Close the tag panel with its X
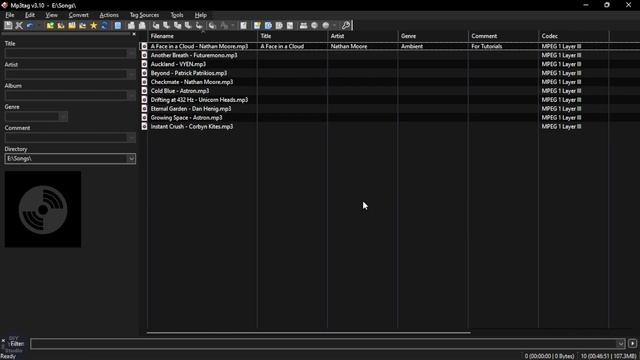 pyautogui.click(x=134, y=34)
